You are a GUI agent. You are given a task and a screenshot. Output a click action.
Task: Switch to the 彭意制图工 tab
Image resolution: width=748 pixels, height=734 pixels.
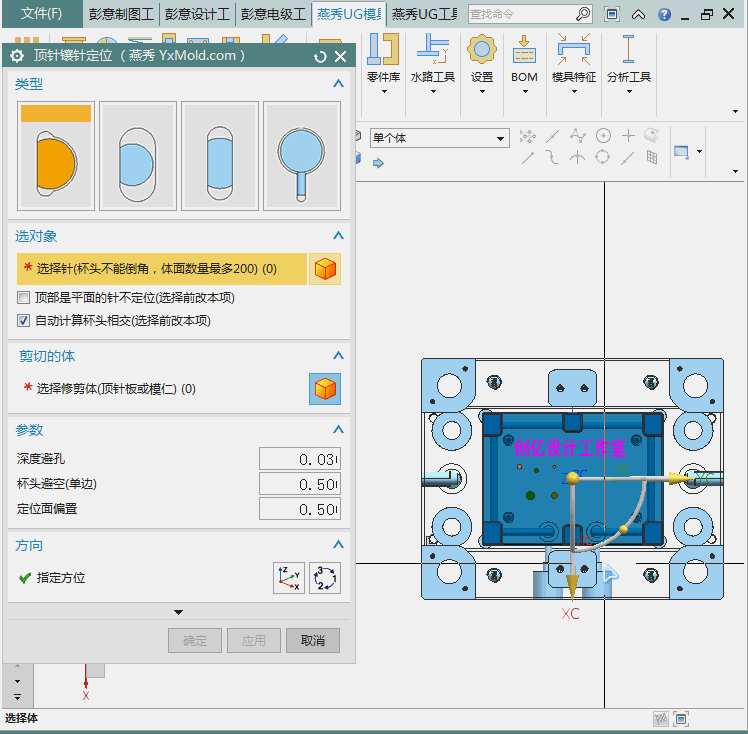click(x=121, y=14)
